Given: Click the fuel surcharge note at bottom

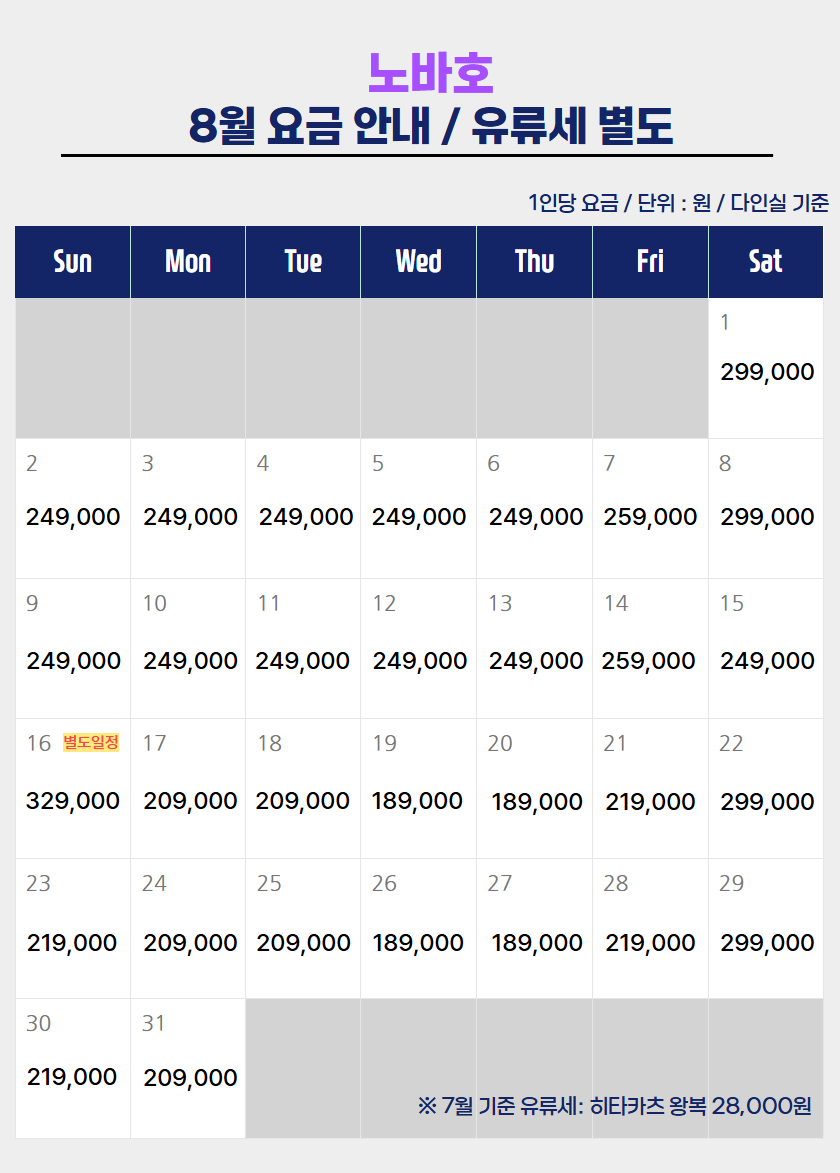Looking at the screenshot, I should pyautogui.click(x=614, y=1106).
